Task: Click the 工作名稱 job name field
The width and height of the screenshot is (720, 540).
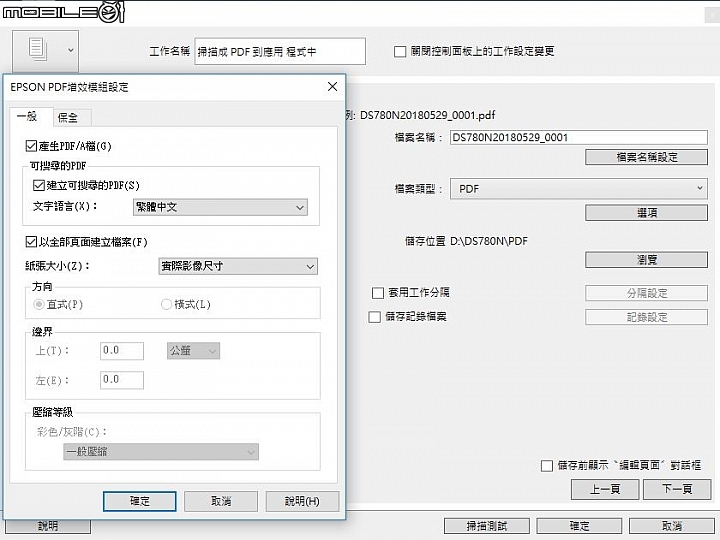Action: (x=280, y=51)
